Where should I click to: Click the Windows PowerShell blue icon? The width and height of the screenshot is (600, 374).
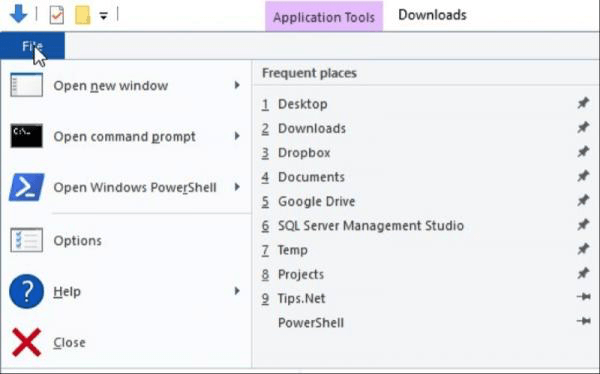coord(26,187)
